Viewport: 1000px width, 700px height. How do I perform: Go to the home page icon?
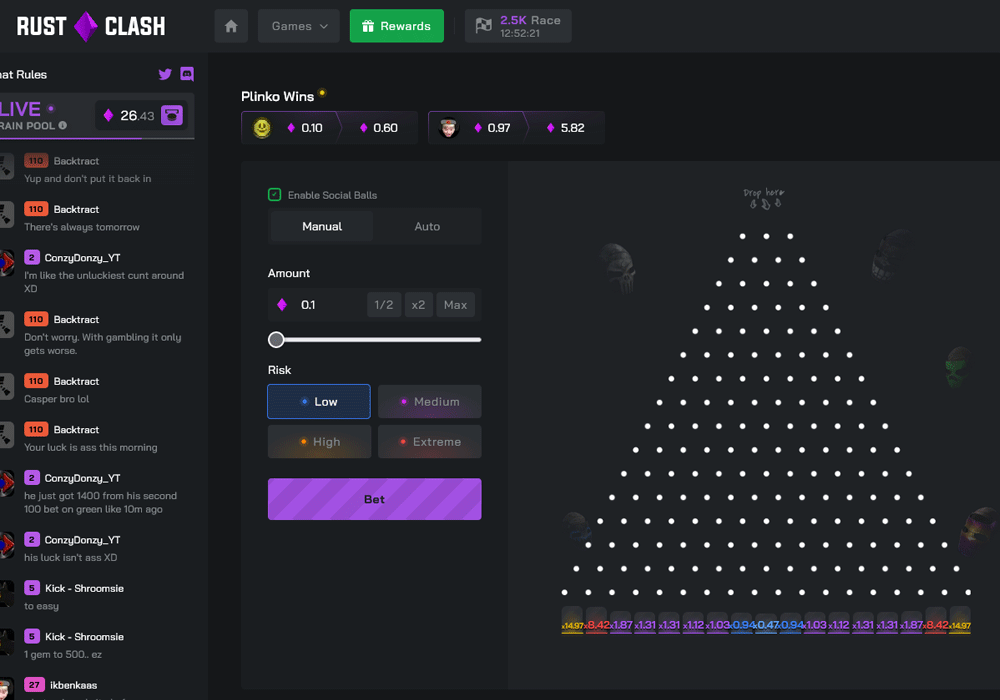coord(231,26)
